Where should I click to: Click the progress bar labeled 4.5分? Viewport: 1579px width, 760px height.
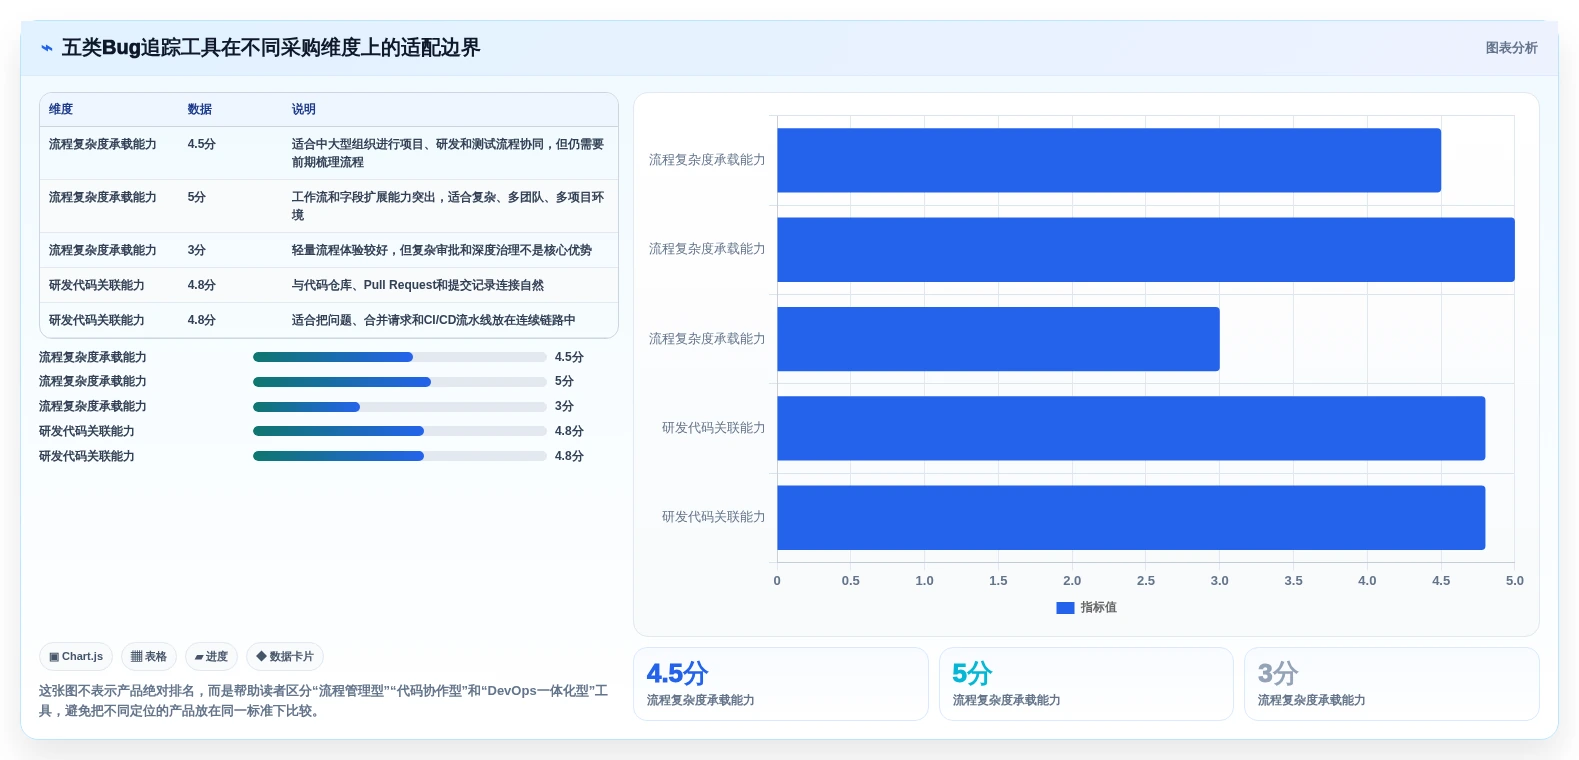click(x=399, y=357)
